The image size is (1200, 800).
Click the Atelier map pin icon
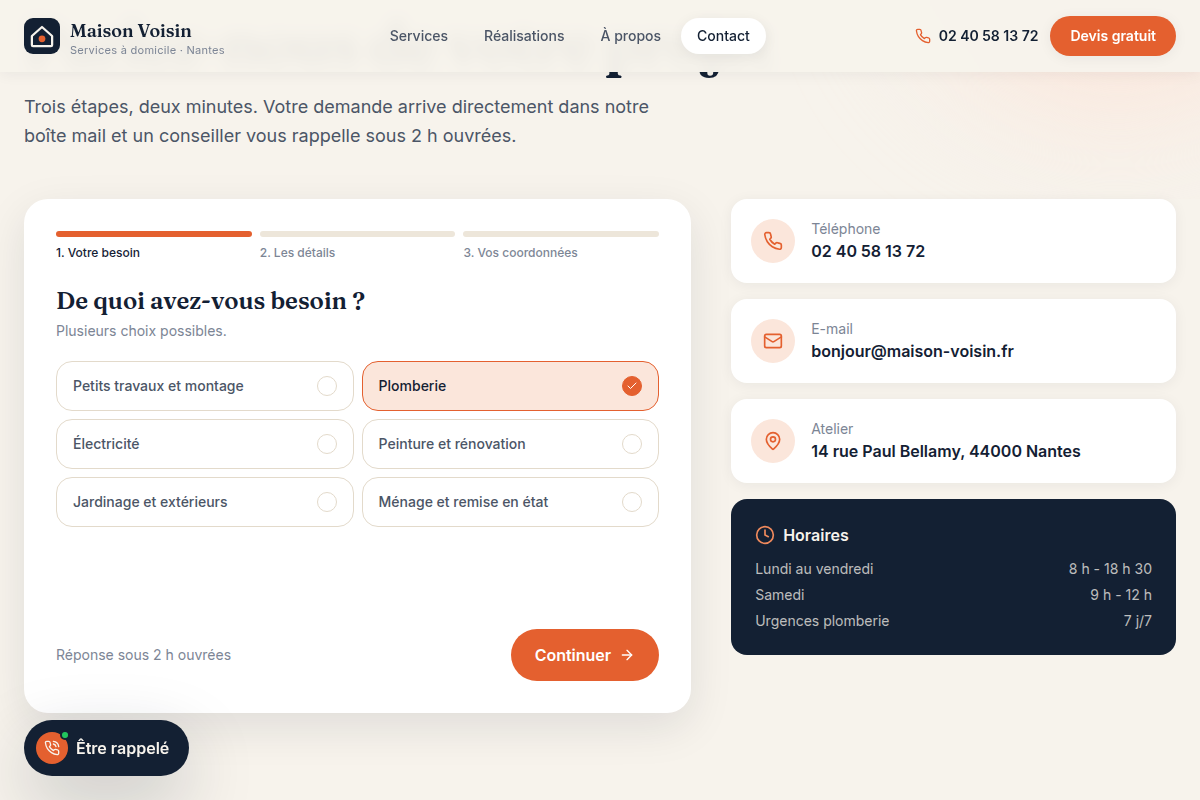773,441
